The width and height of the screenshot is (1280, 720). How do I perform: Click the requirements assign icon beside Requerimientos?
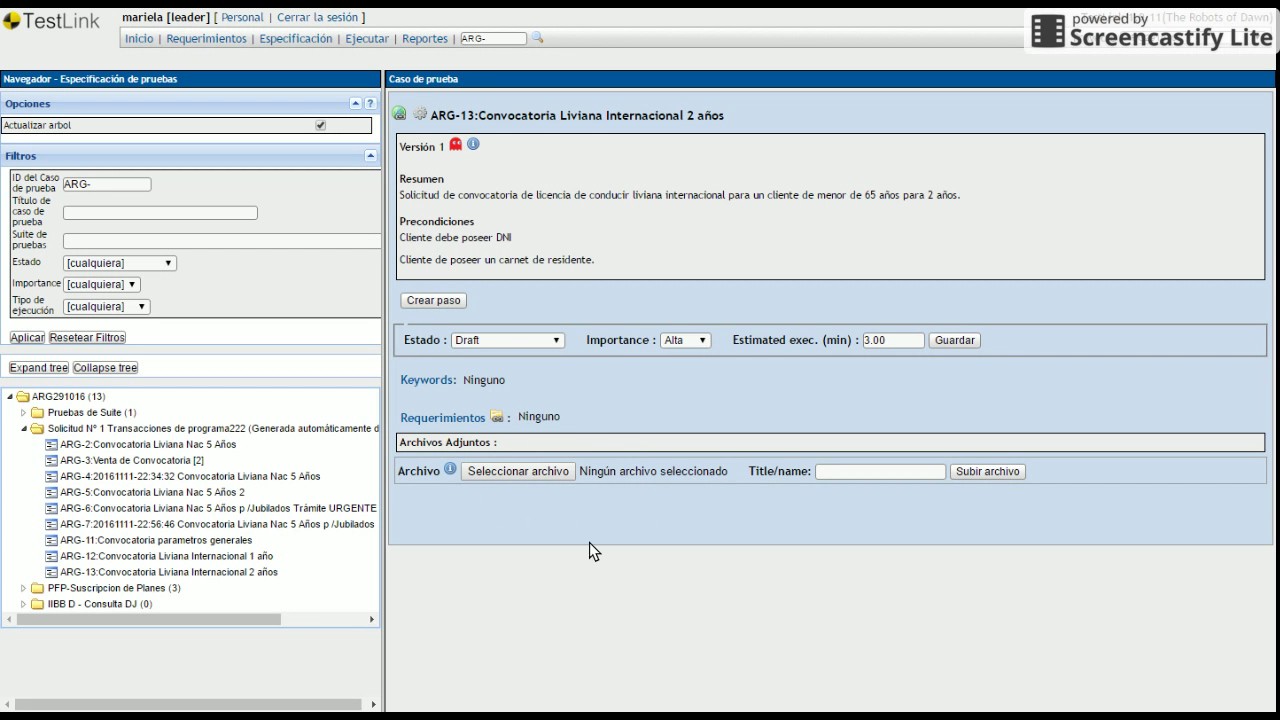click(x=497, y=417)
